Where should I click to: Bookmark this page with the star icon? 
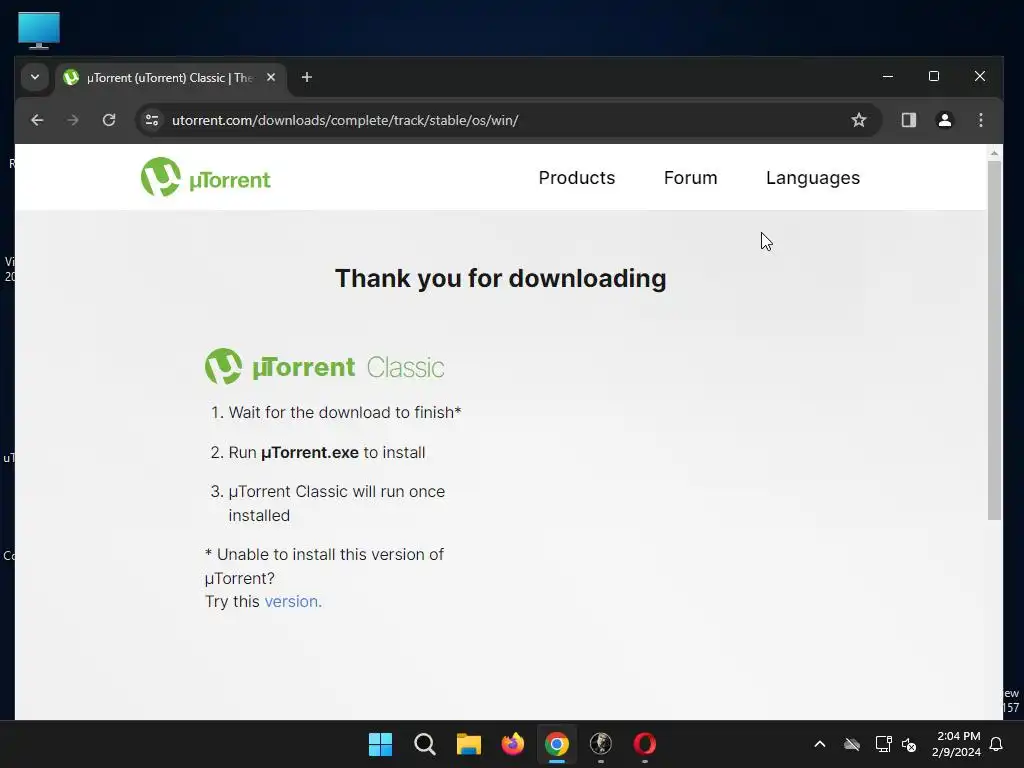pyautogui.click(x=859, y=120)
